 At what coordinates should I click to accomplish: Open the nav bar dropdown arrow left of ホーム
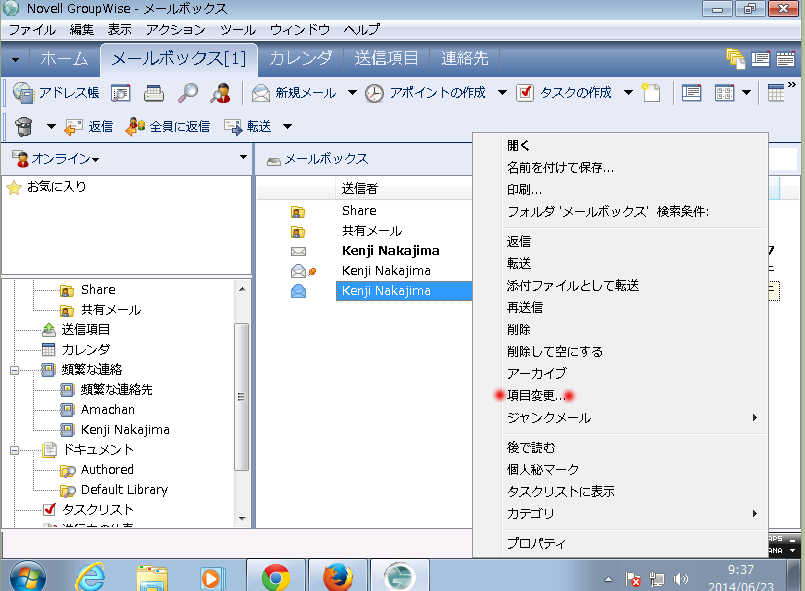point(15,60)
